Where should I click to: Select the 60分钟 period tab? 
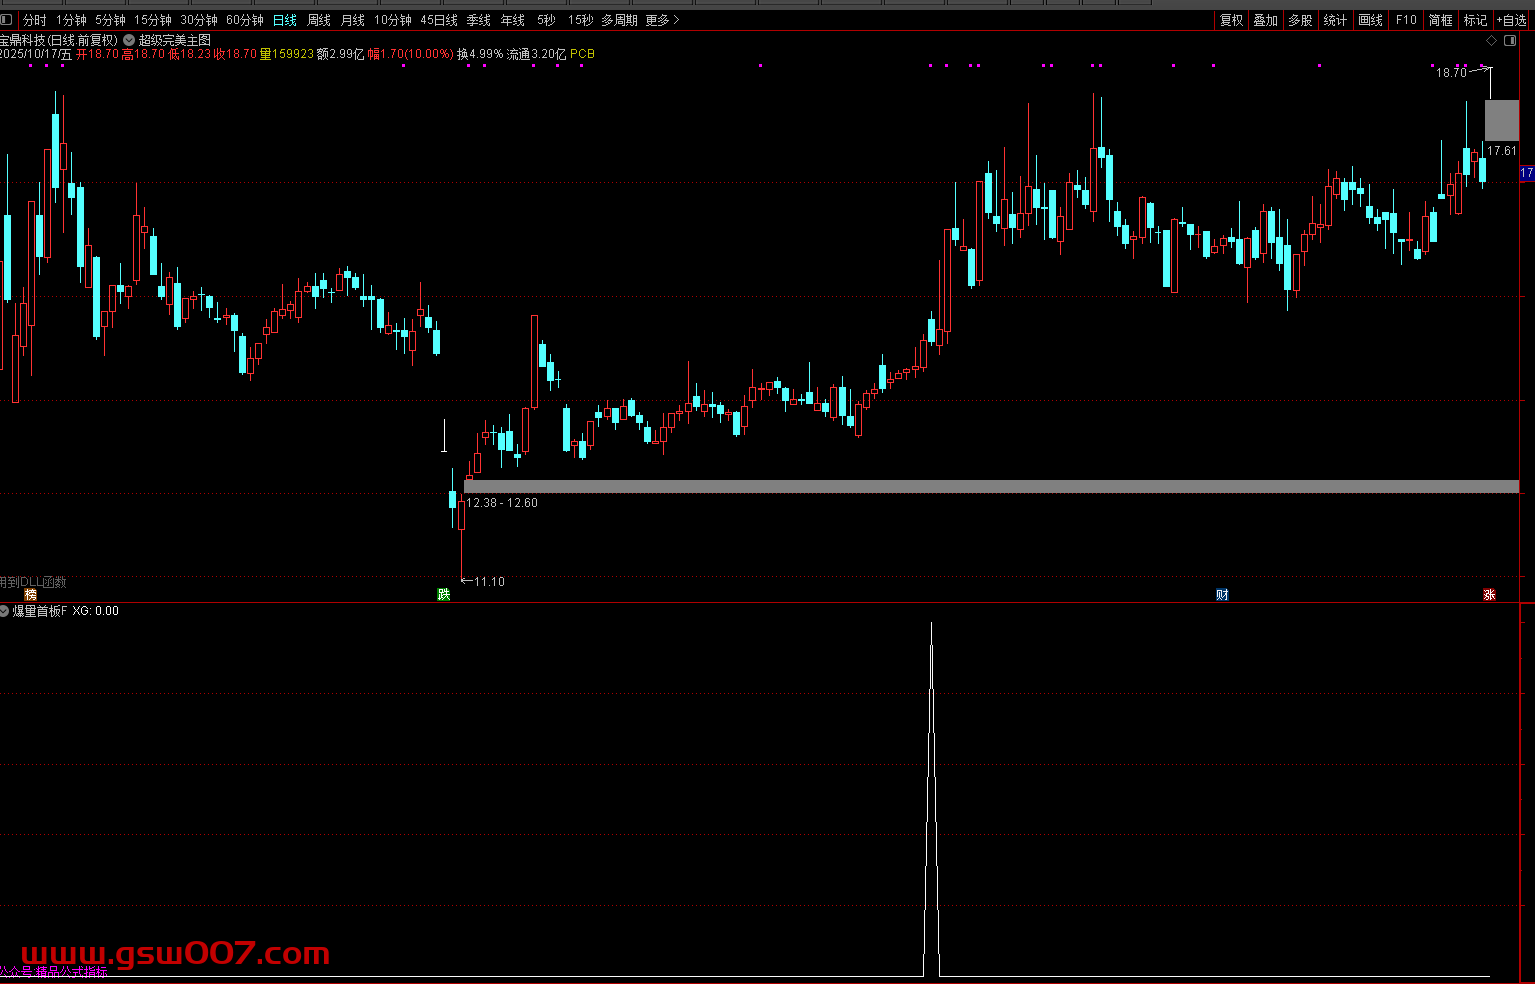point(245,20)
